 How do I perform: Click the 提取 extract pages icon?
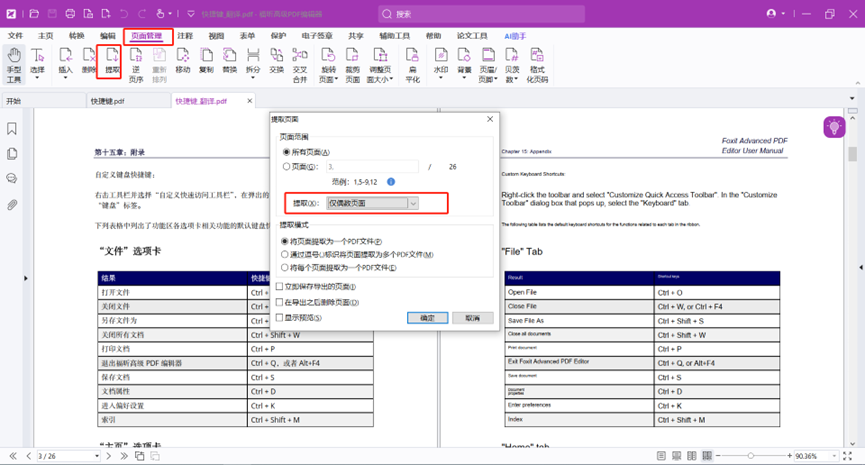click(x=112, y=61)
